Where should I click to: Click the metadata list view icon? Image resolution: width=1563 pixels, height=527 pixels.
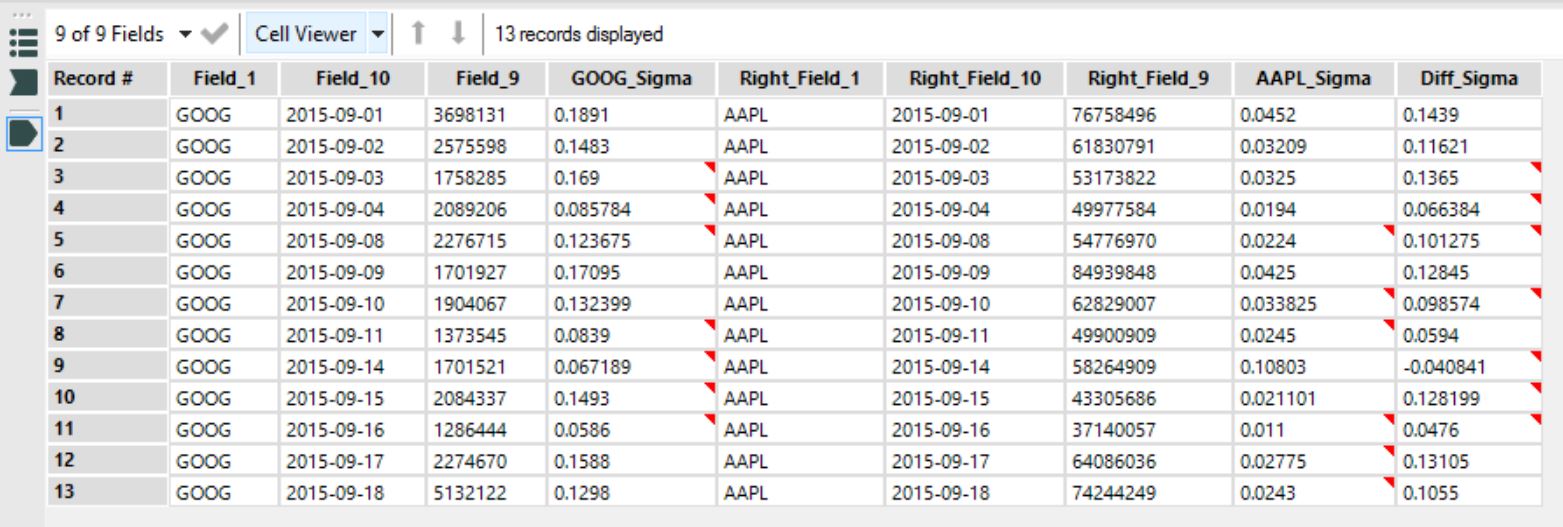tap(21, 43)
